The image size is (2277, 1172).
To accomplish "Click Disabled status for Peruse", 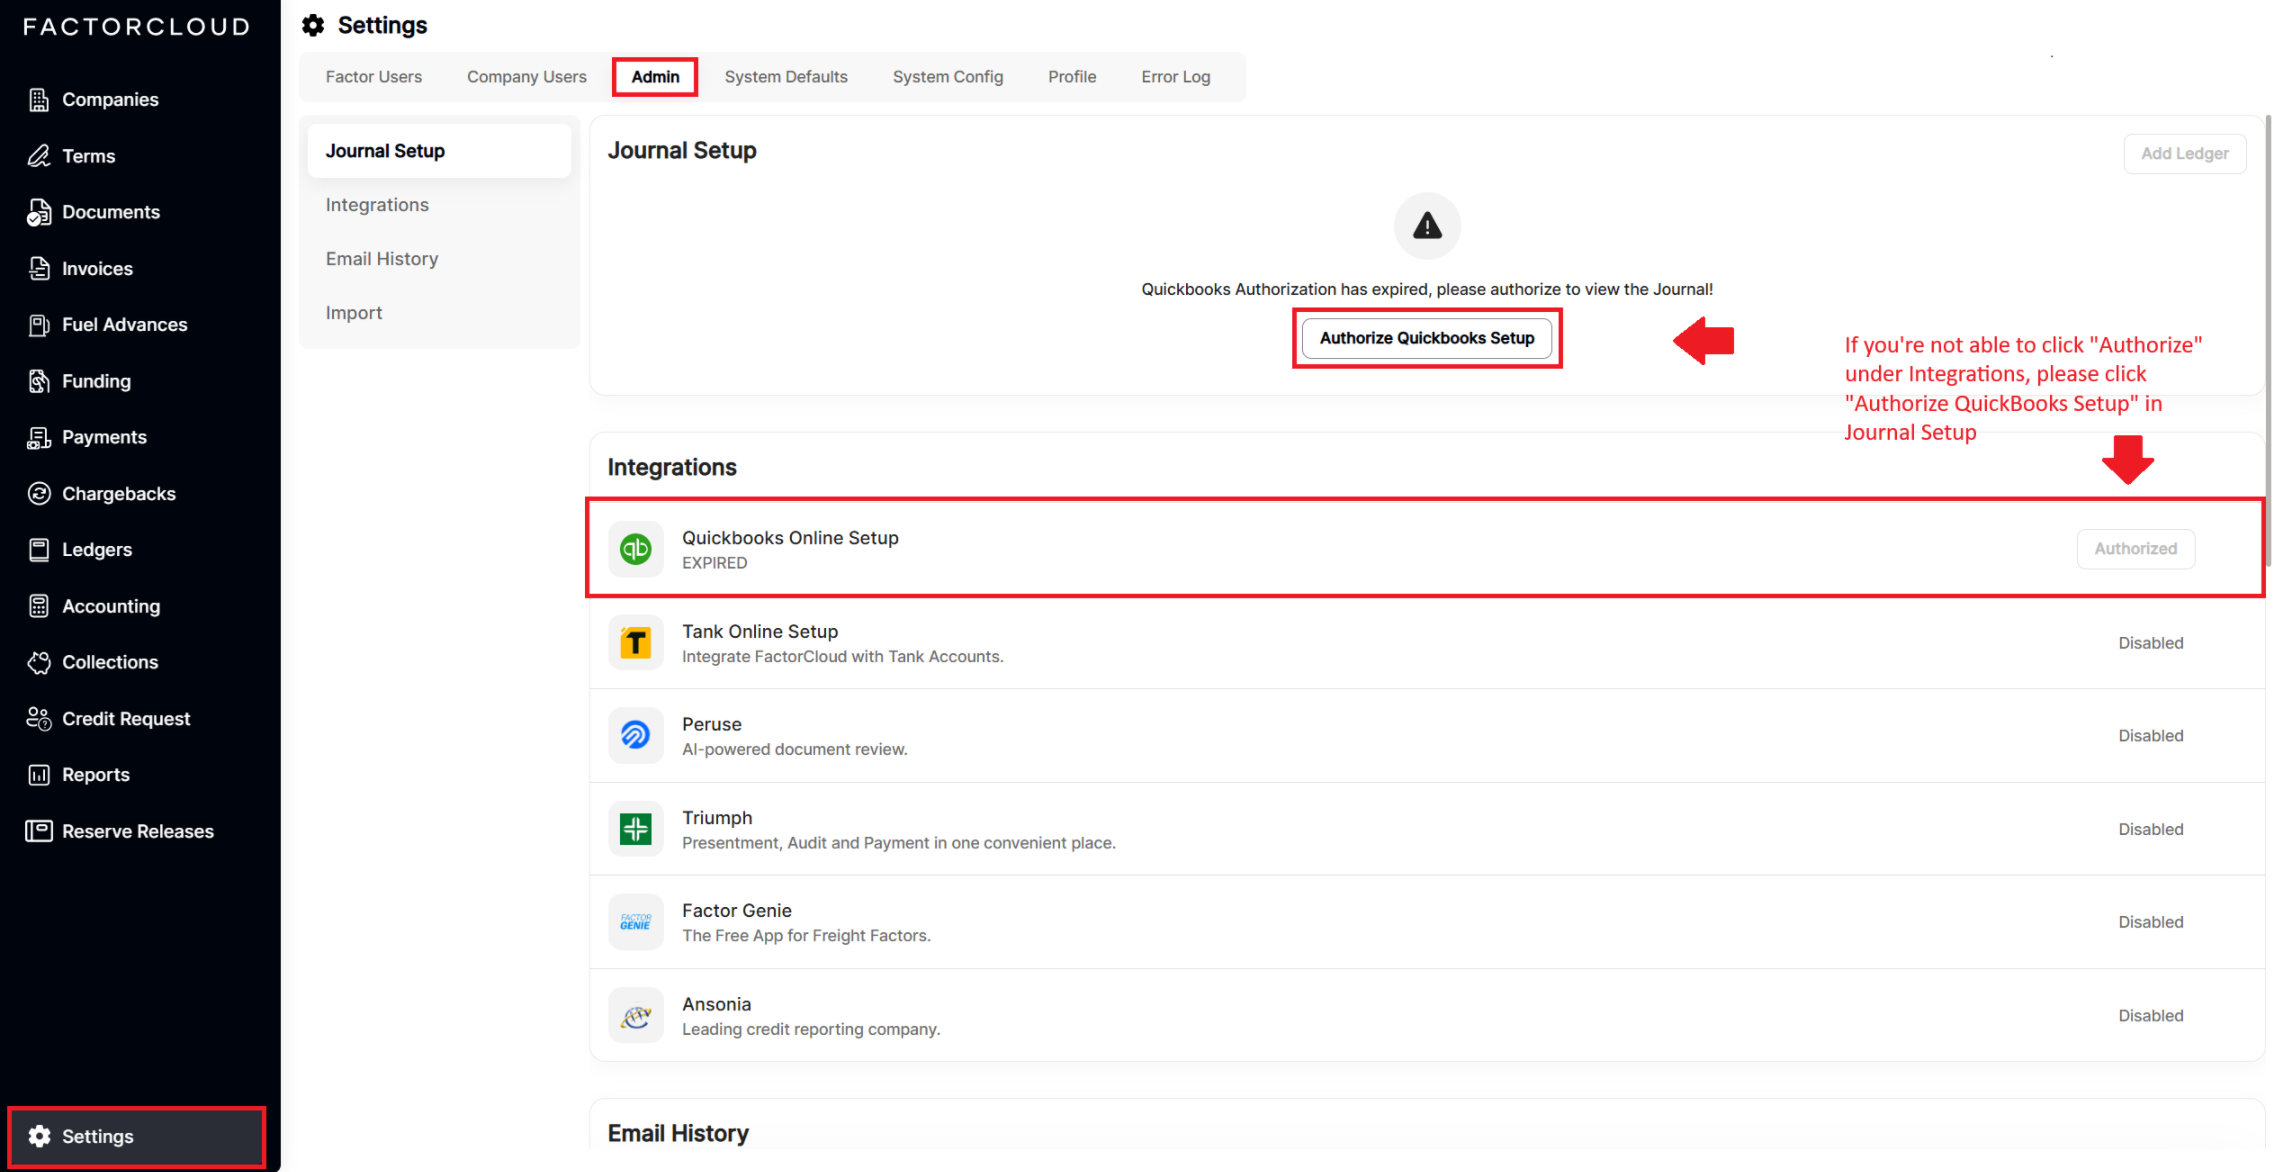I will coord(2151,736).
